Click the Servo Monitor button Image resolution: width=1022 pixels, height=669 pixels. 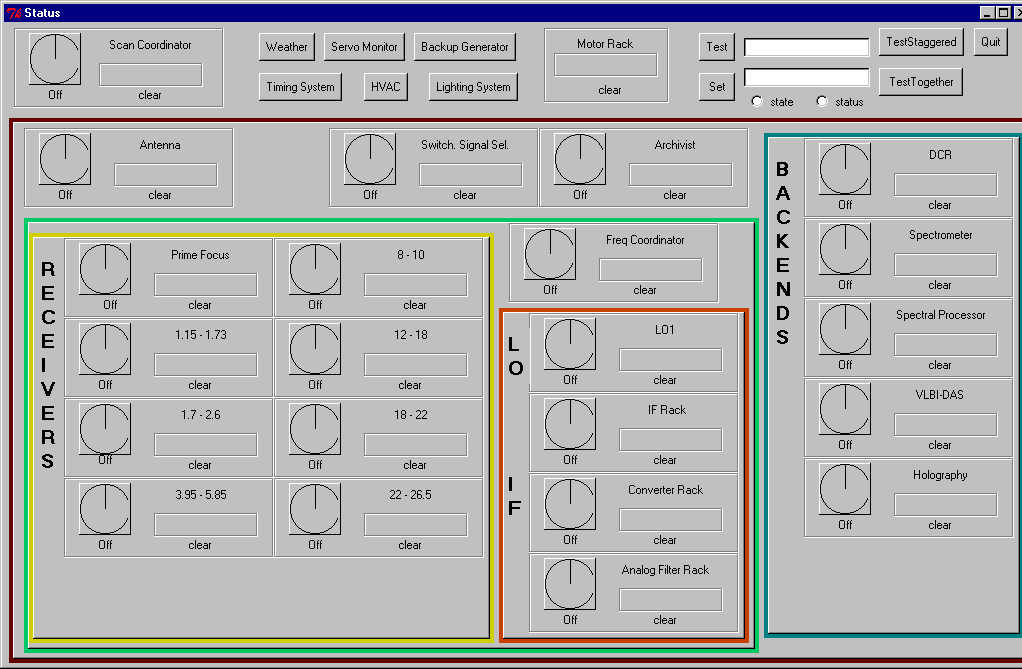point(364,46)
